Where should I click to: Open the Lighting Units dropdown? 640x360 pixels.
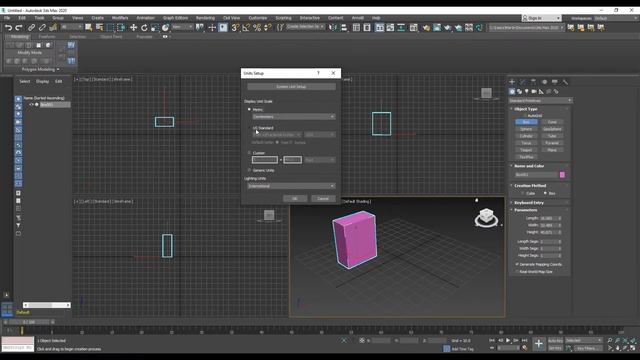coord(291,186)
